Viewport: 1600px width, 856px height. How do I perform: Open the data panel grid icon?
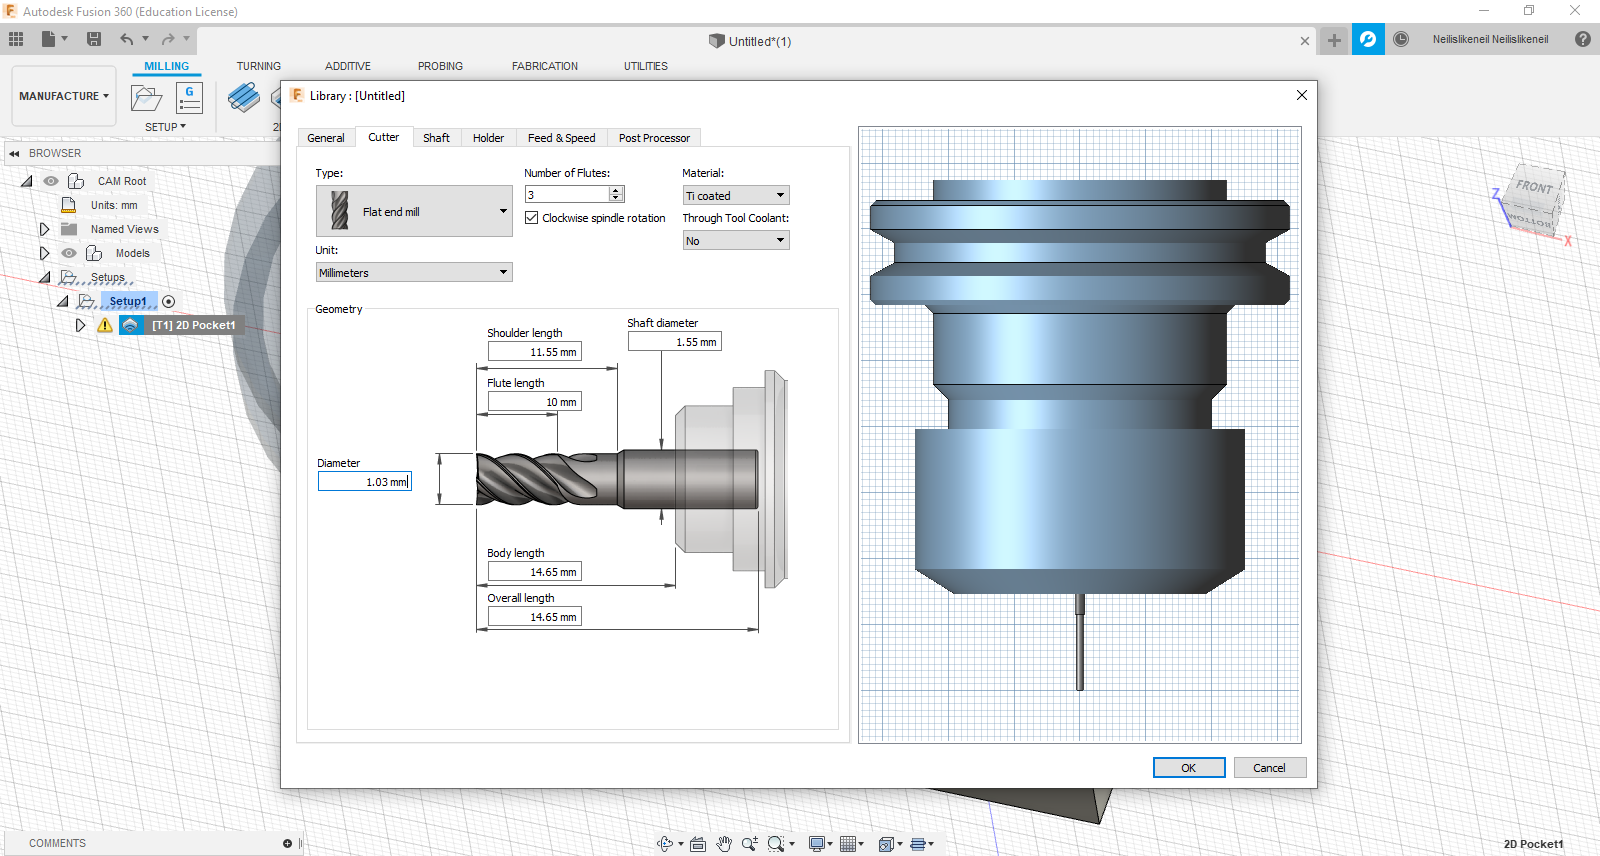[16, 39]
